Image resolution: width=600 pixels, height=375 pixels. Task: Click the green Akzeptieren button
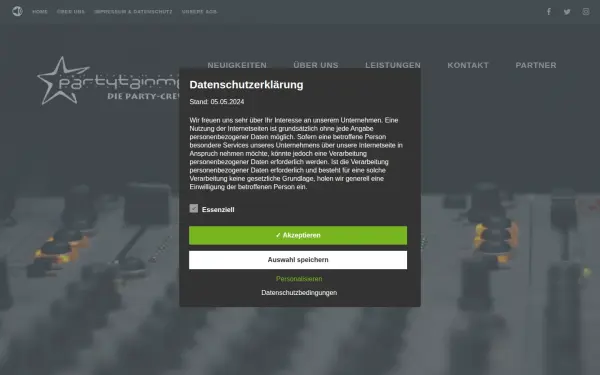(298, 235)
